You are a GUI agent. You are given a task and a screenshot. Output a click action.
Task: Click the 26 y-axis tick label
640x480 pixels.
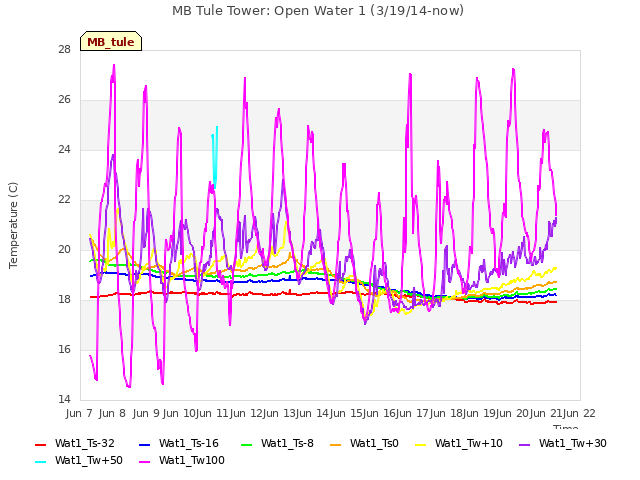point(64,100)
